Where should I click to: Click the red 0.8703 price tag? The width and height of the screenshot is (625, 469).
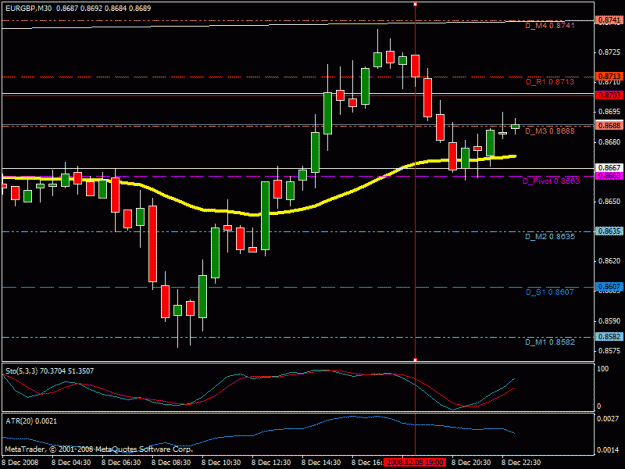[609, 95]
